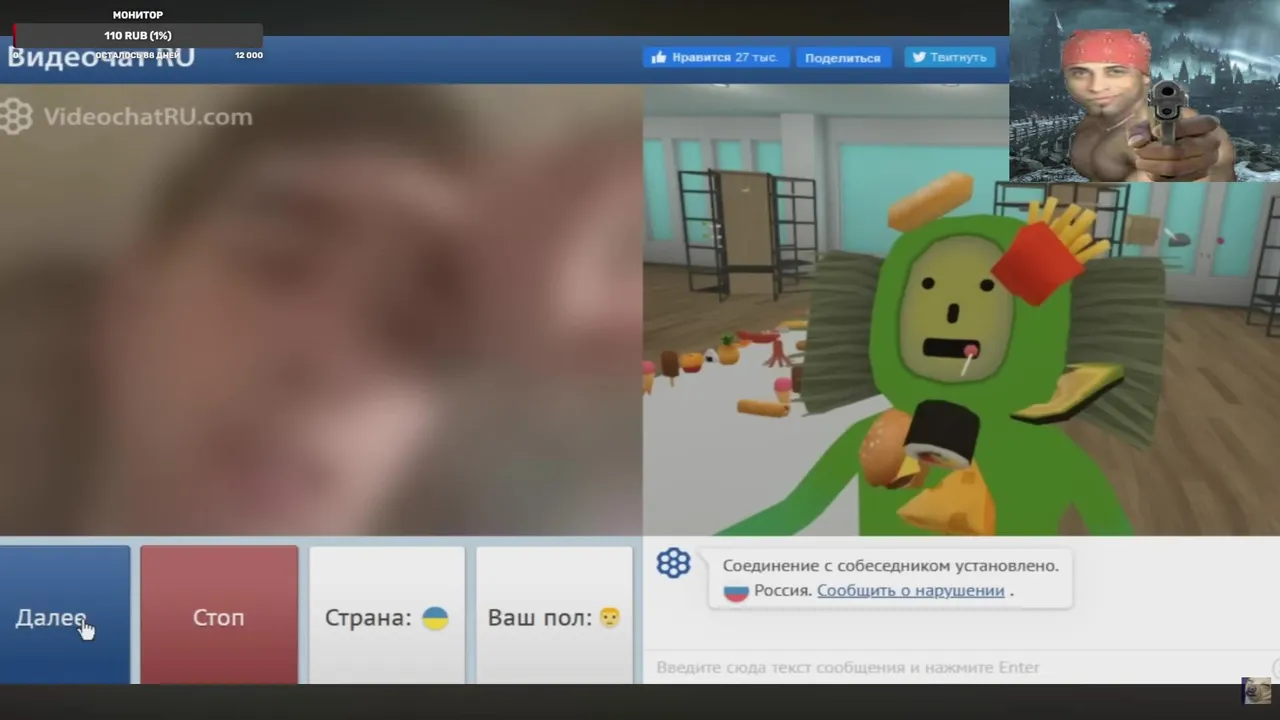1280x720 pixels.
Task: Click the flower logo beside connection message
Action: [x=673, y=563]
